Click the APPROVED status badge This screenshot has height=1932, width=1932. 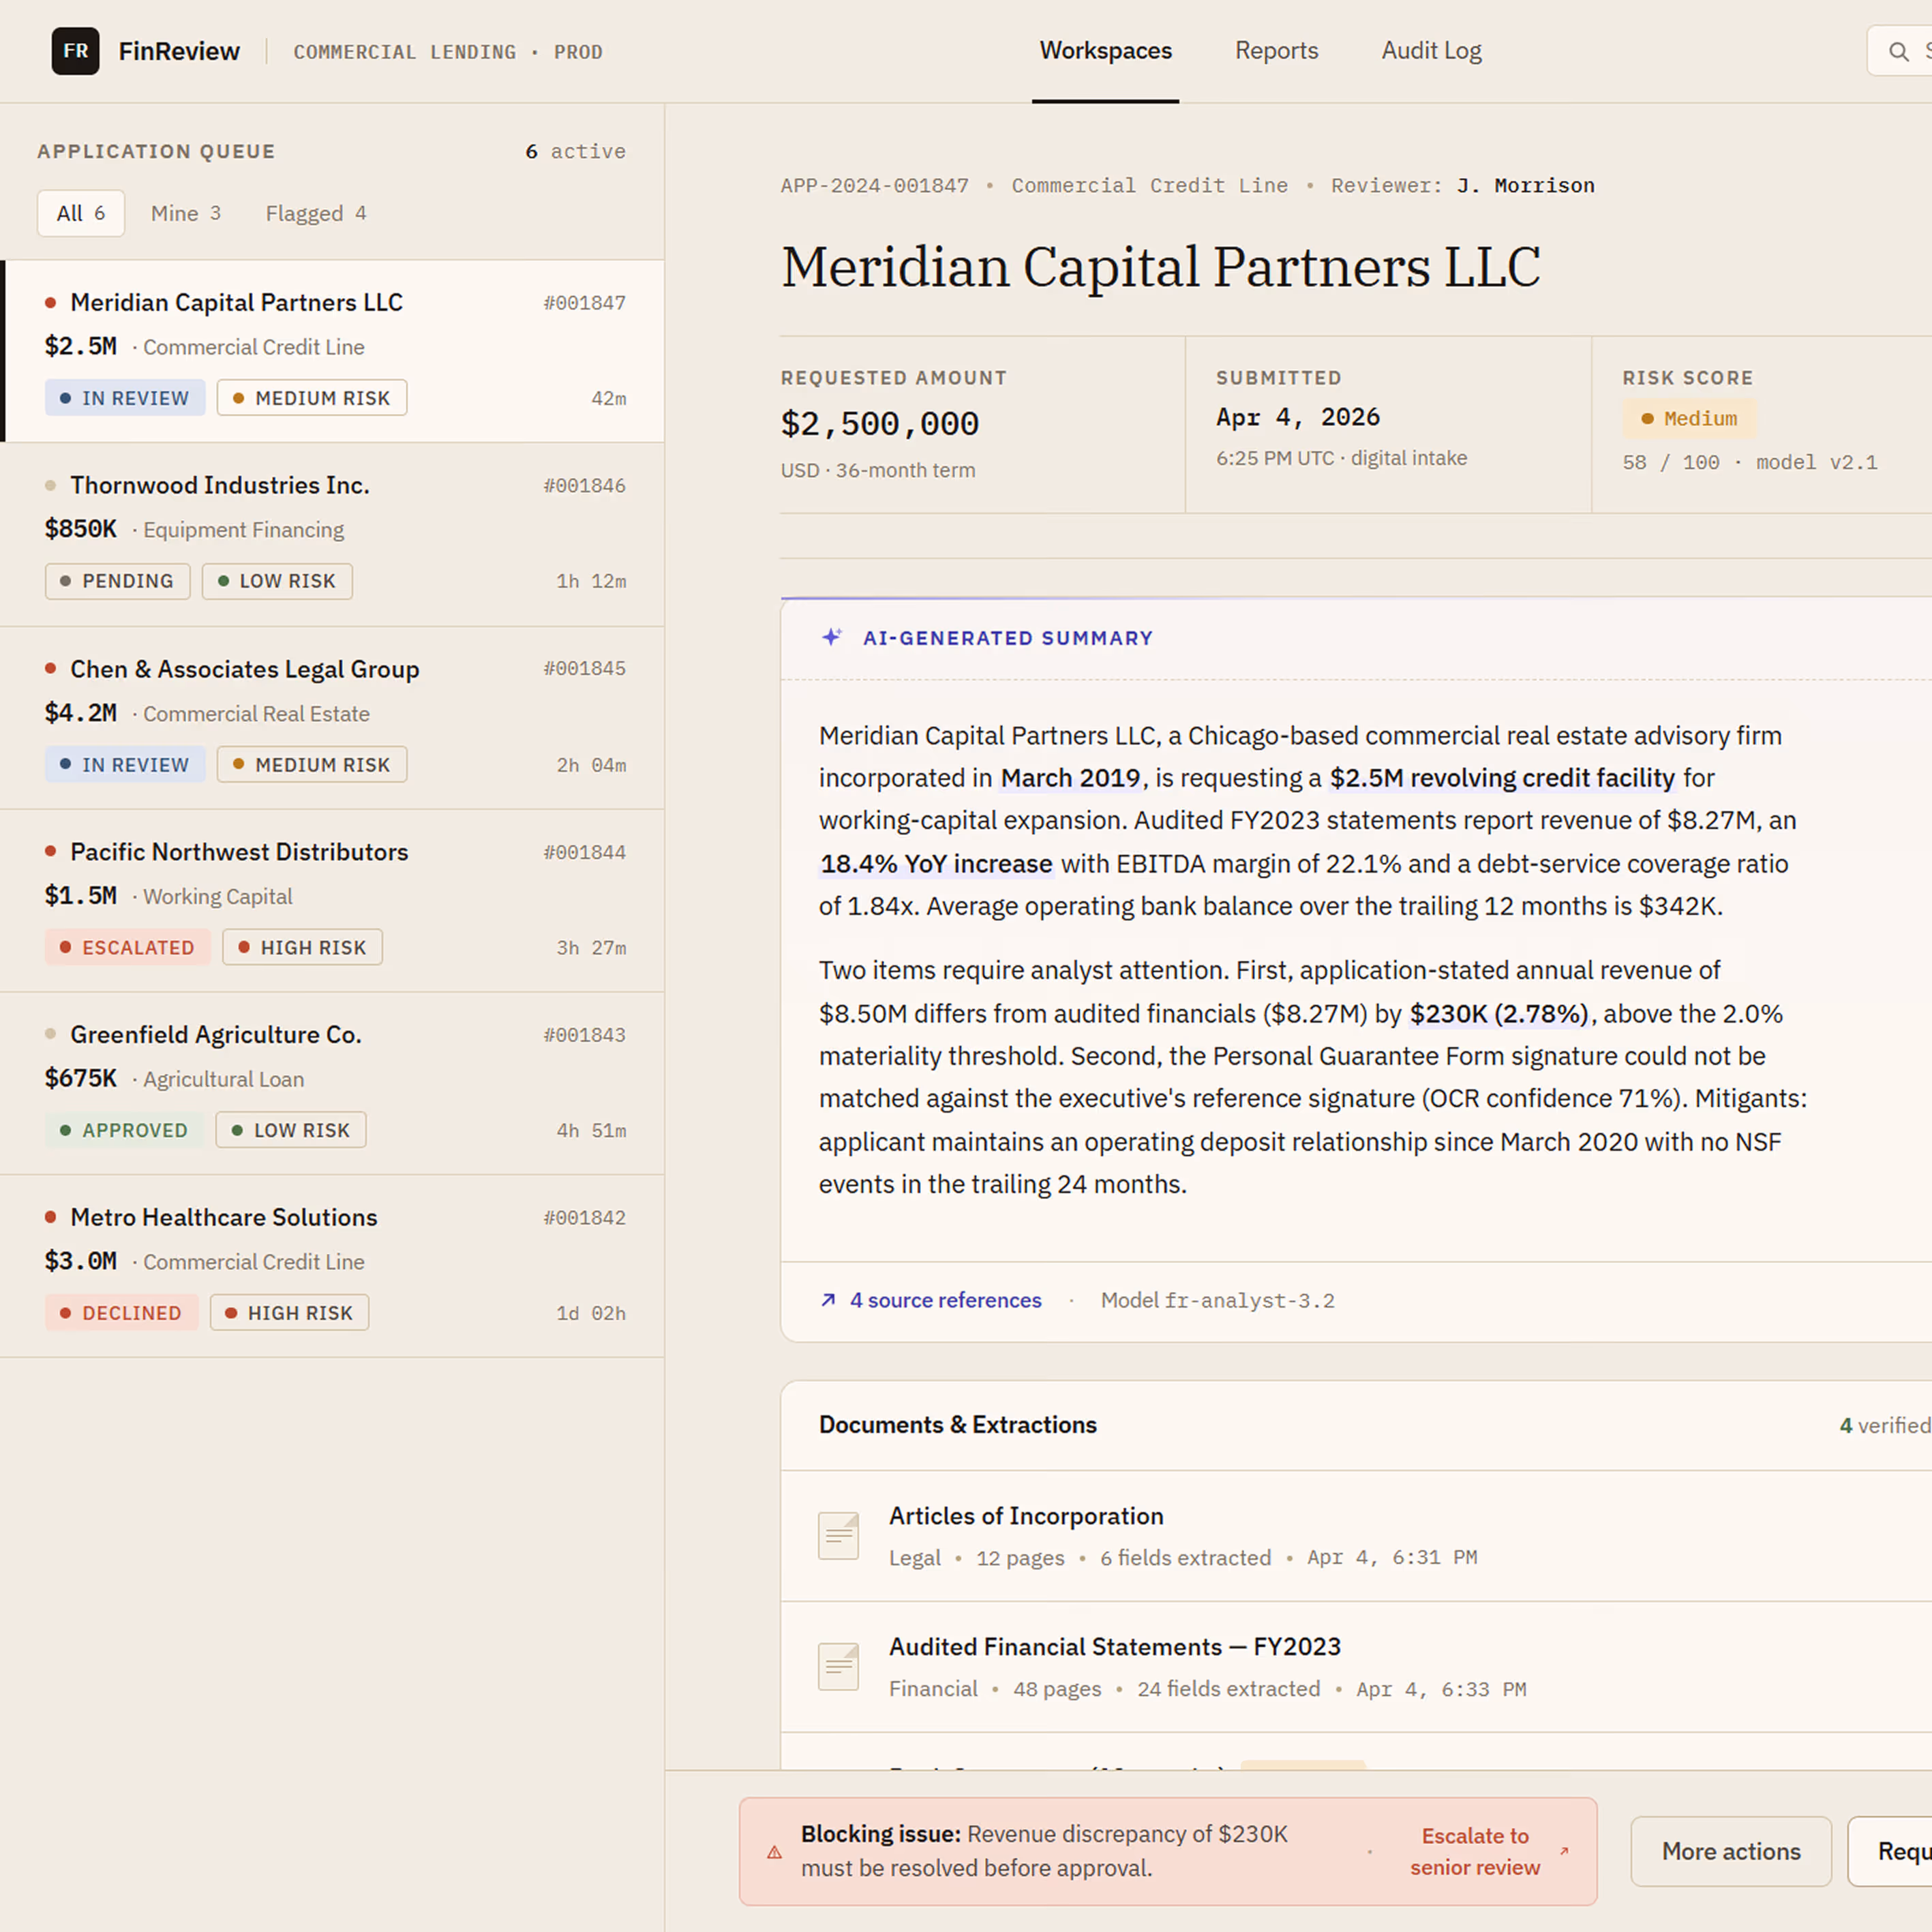(x=124, y=1130)
